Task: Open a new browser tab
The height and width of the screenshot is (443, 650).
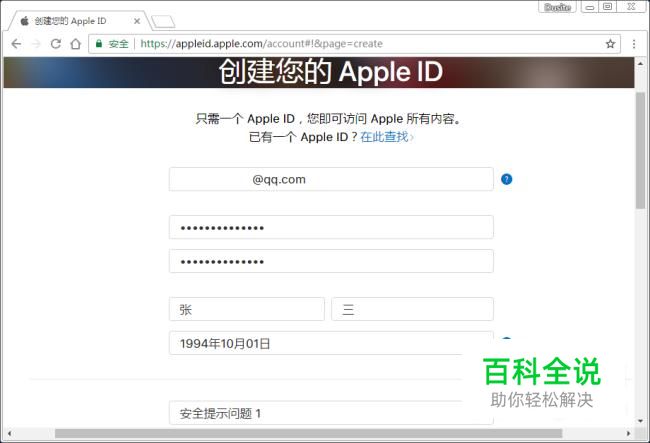Action: pyautogui.click(x=163, y=22)
